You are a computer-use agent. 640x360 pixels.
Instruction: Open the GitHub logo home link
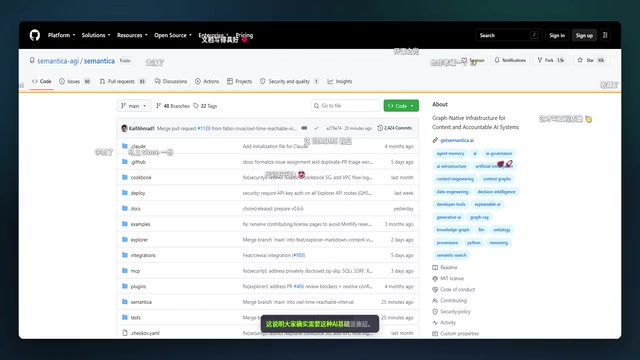(x=35, y=35)
